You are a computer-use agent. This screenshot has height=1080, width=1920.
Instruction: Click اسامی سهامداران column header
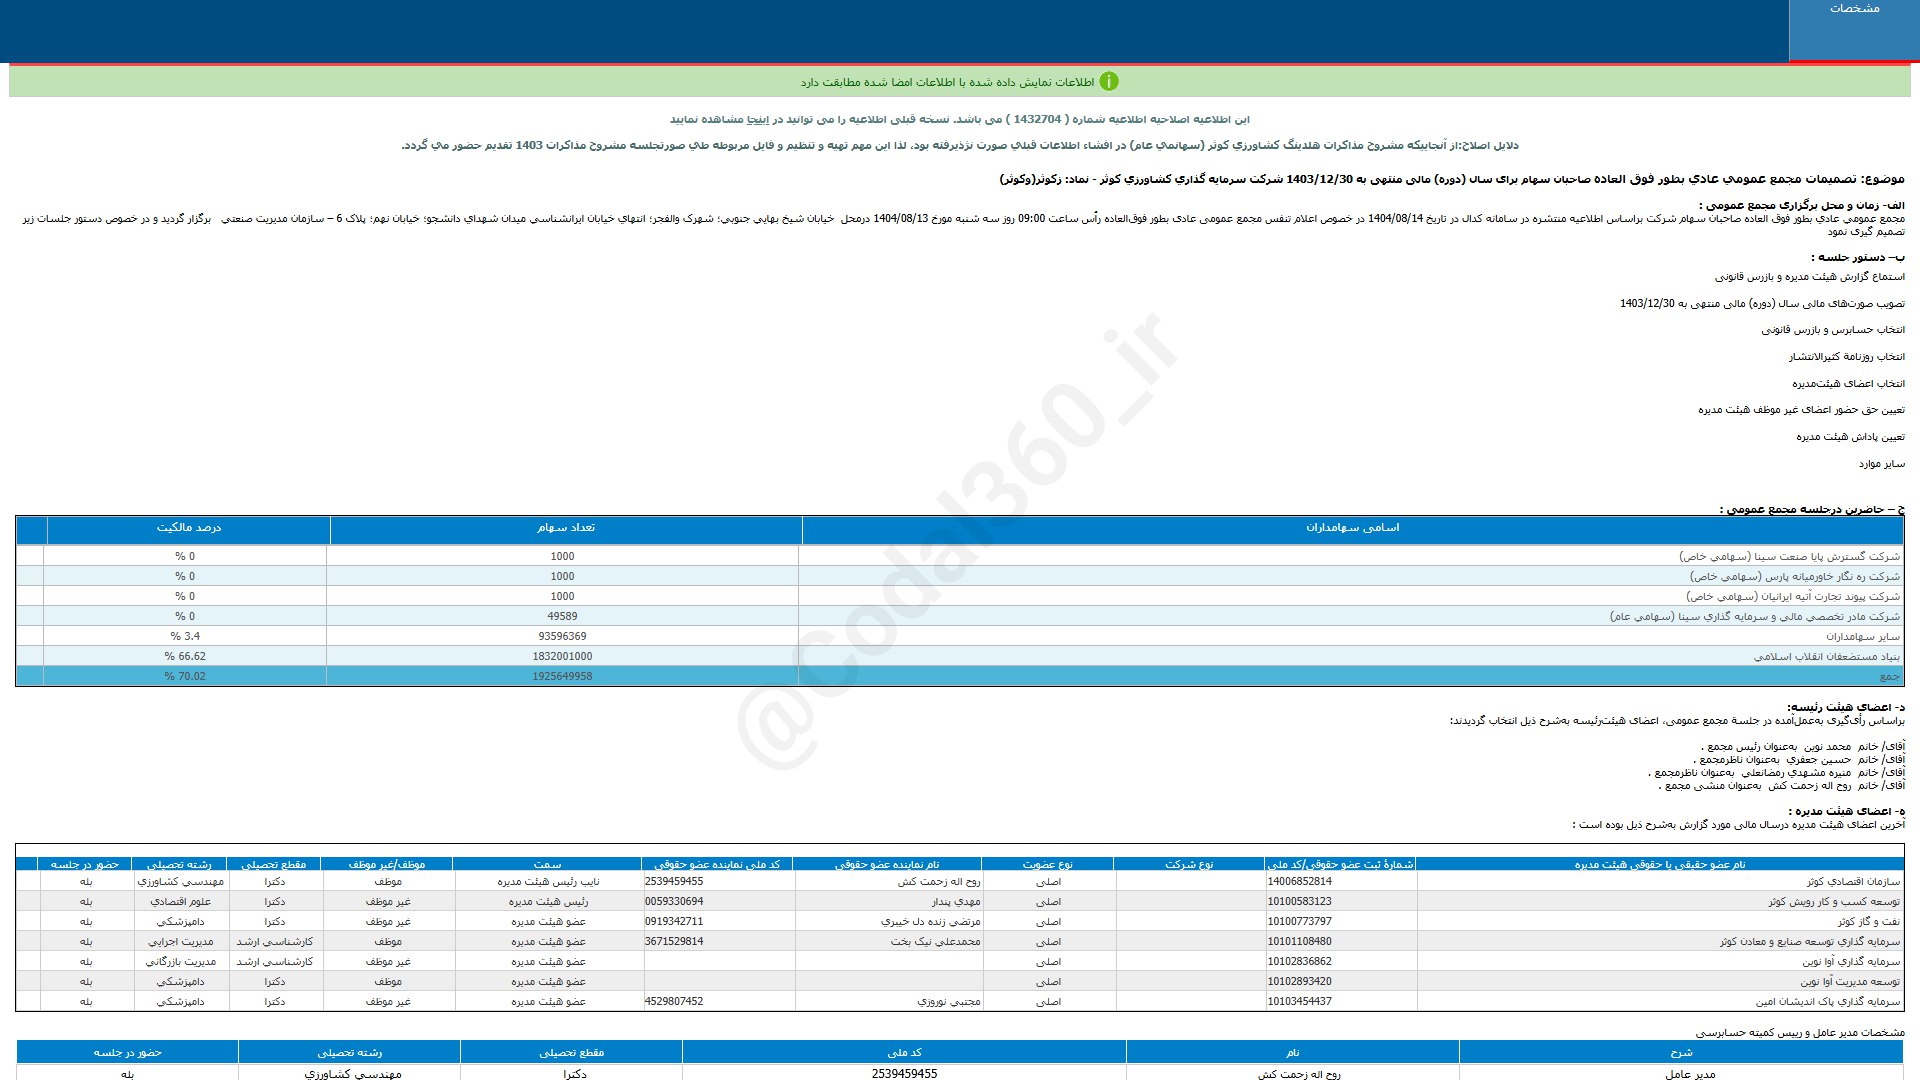coord(1352,528)
